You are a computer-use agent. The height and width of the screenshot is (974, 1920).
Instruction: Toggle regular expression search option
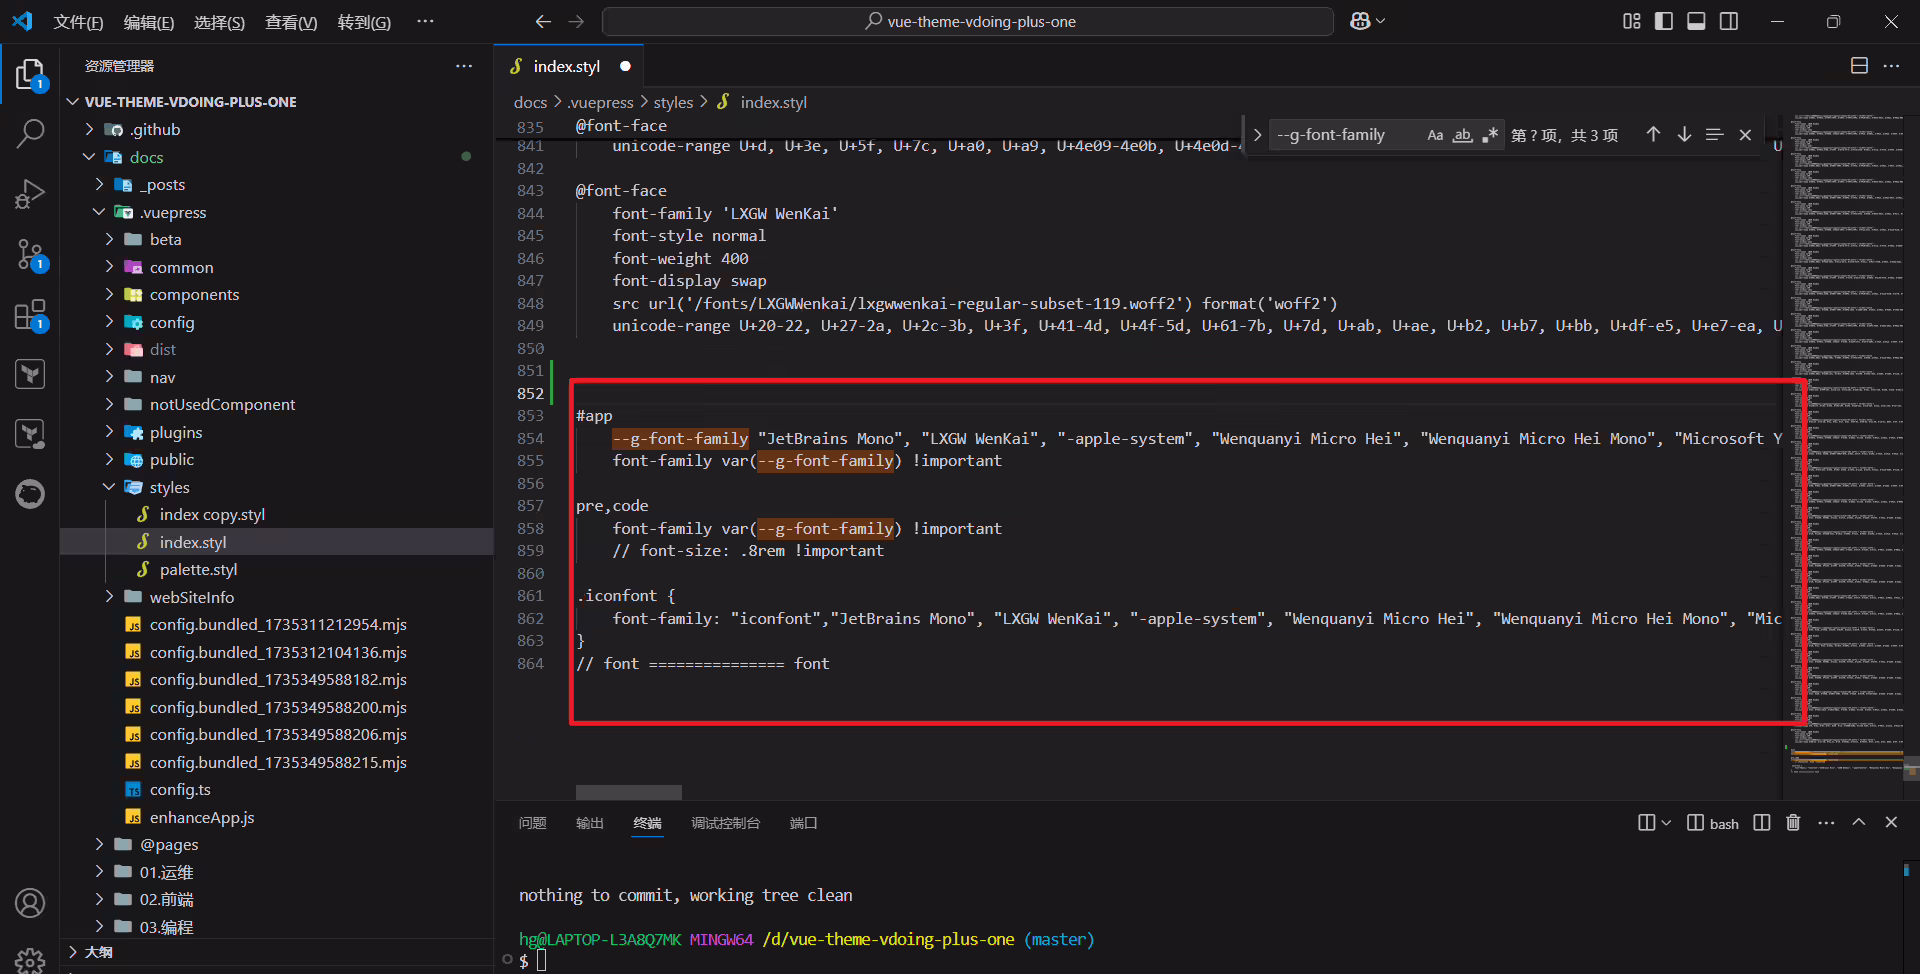(x=1490, y=135)
